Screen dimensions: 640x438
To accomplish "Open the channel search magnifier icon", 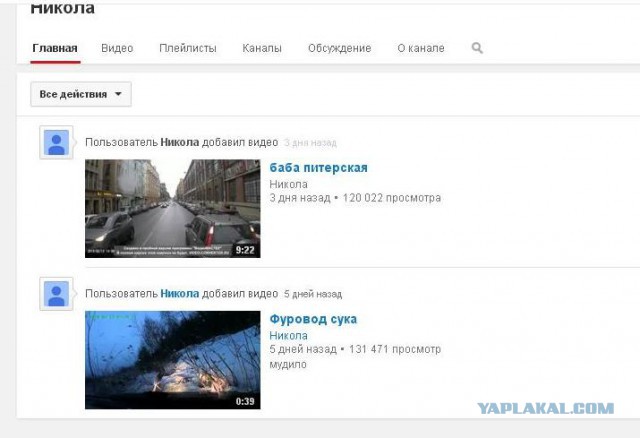I will point(477,48).
